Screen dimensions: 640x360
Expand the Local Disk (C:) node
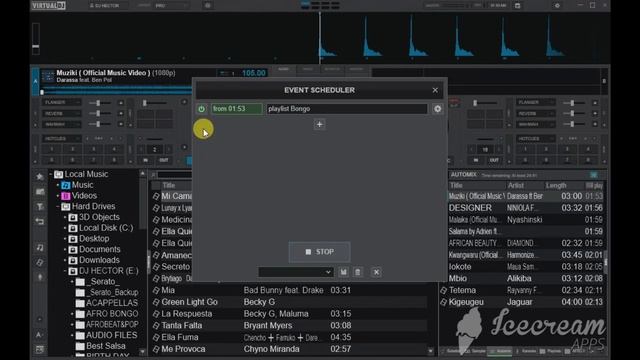[x=65, y=228]
